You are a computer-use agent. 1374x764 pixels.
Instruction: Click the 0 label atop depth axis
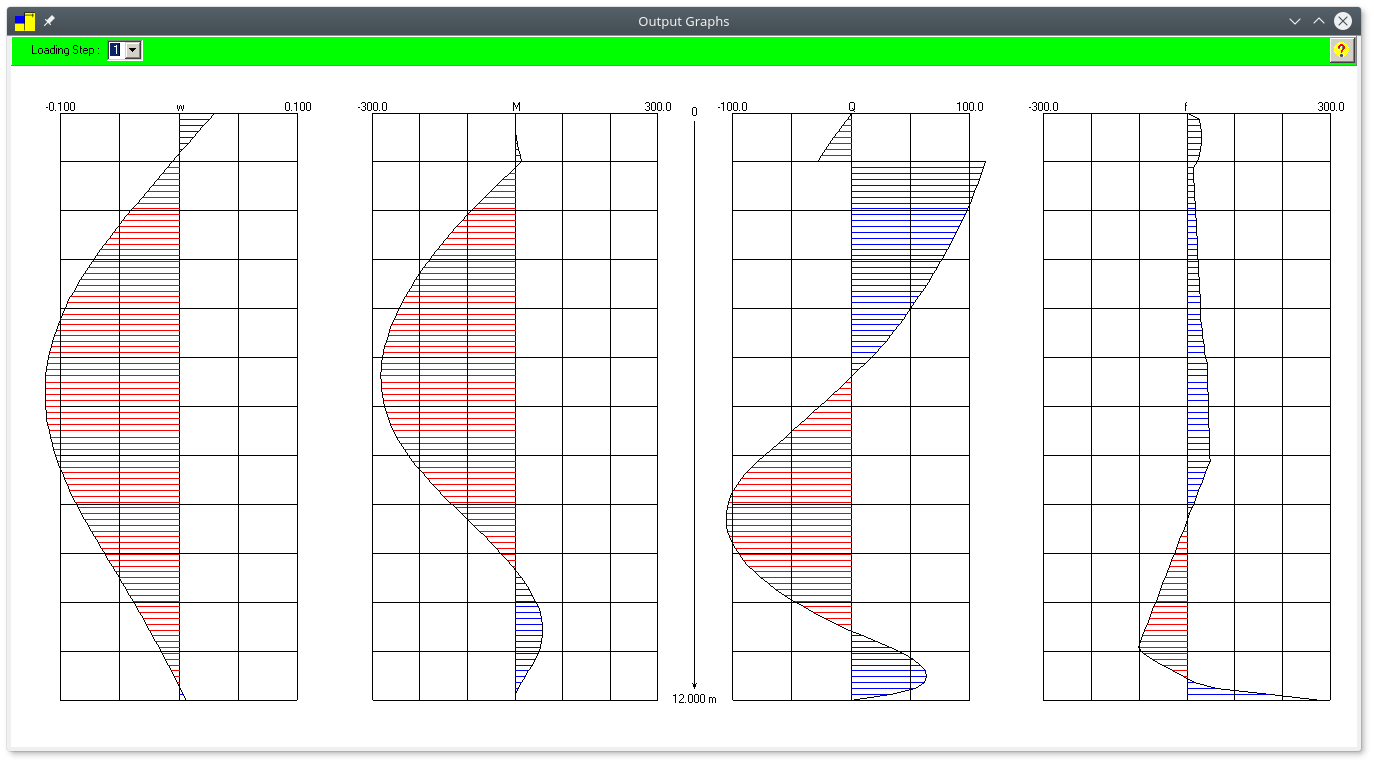694,112
